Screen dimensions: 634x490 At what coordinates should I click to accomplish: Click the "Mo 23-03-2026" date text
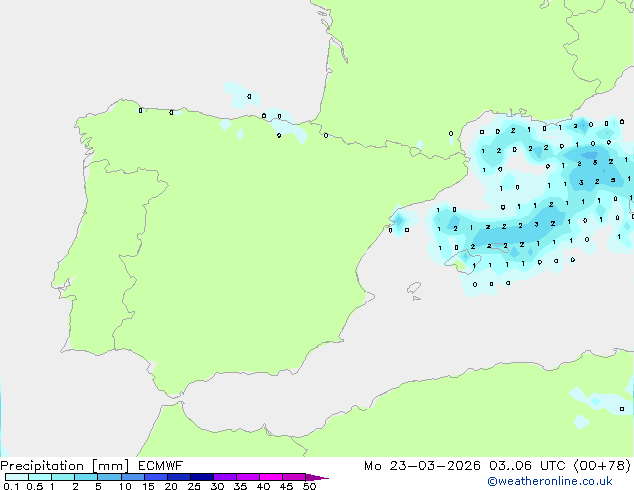tap(422, 466)
